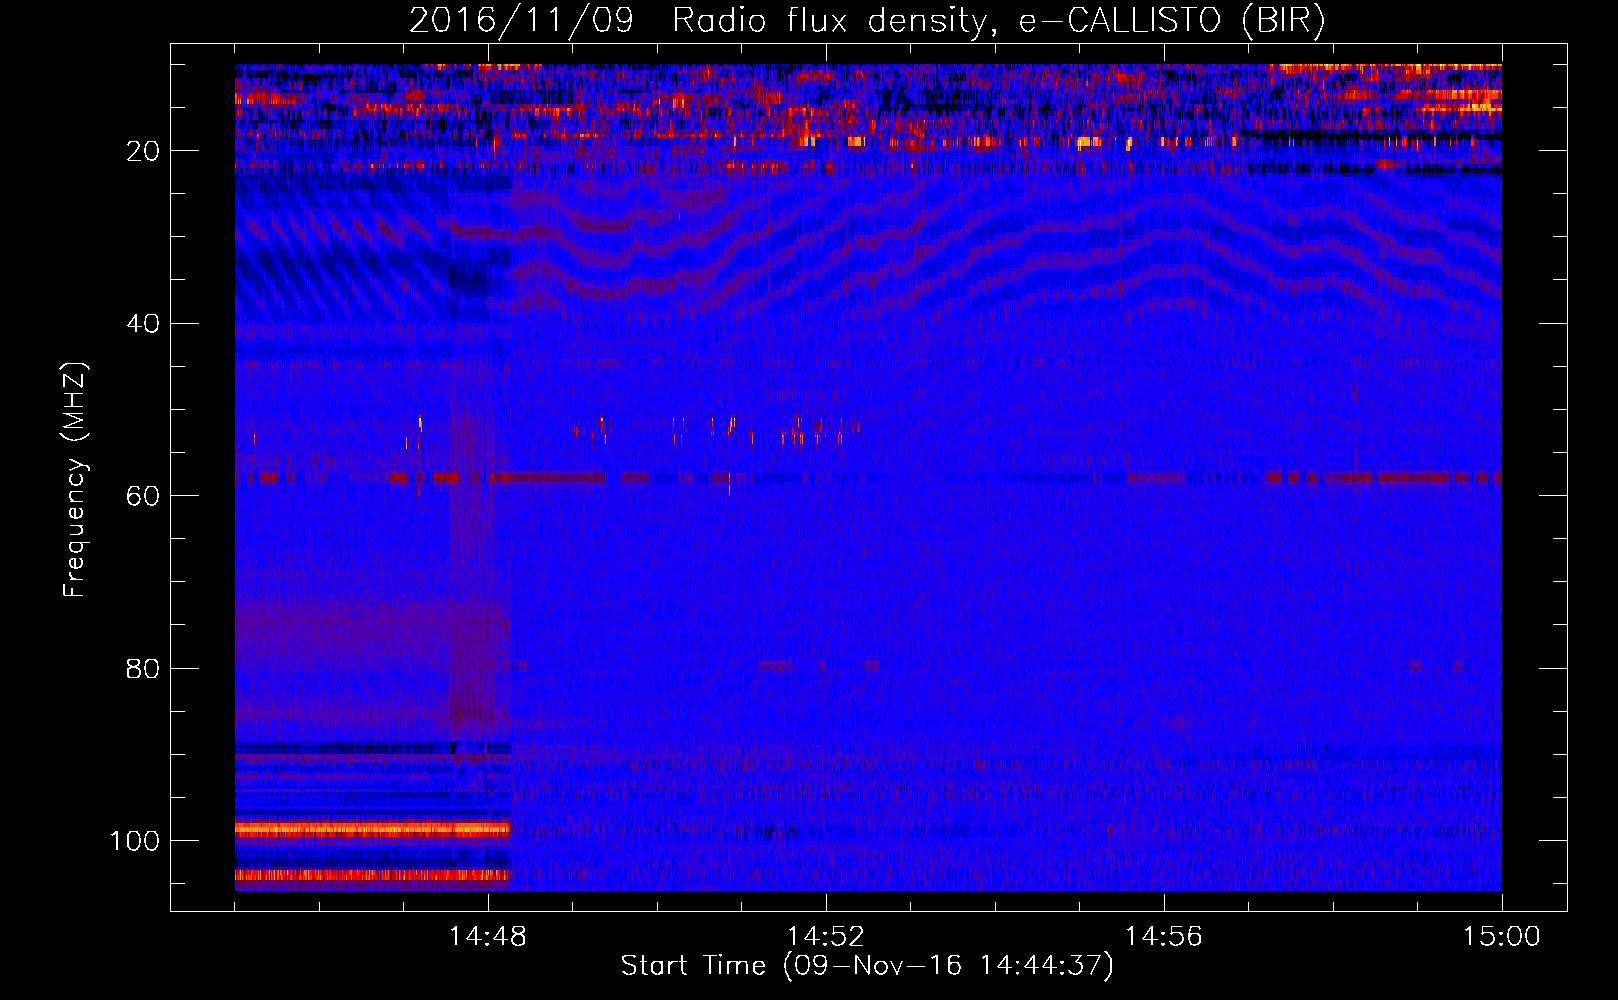This screenshot has height=1000, width=1618.
Task: Pick the "60" frequency tick label
Action: [x=144, y=496]
